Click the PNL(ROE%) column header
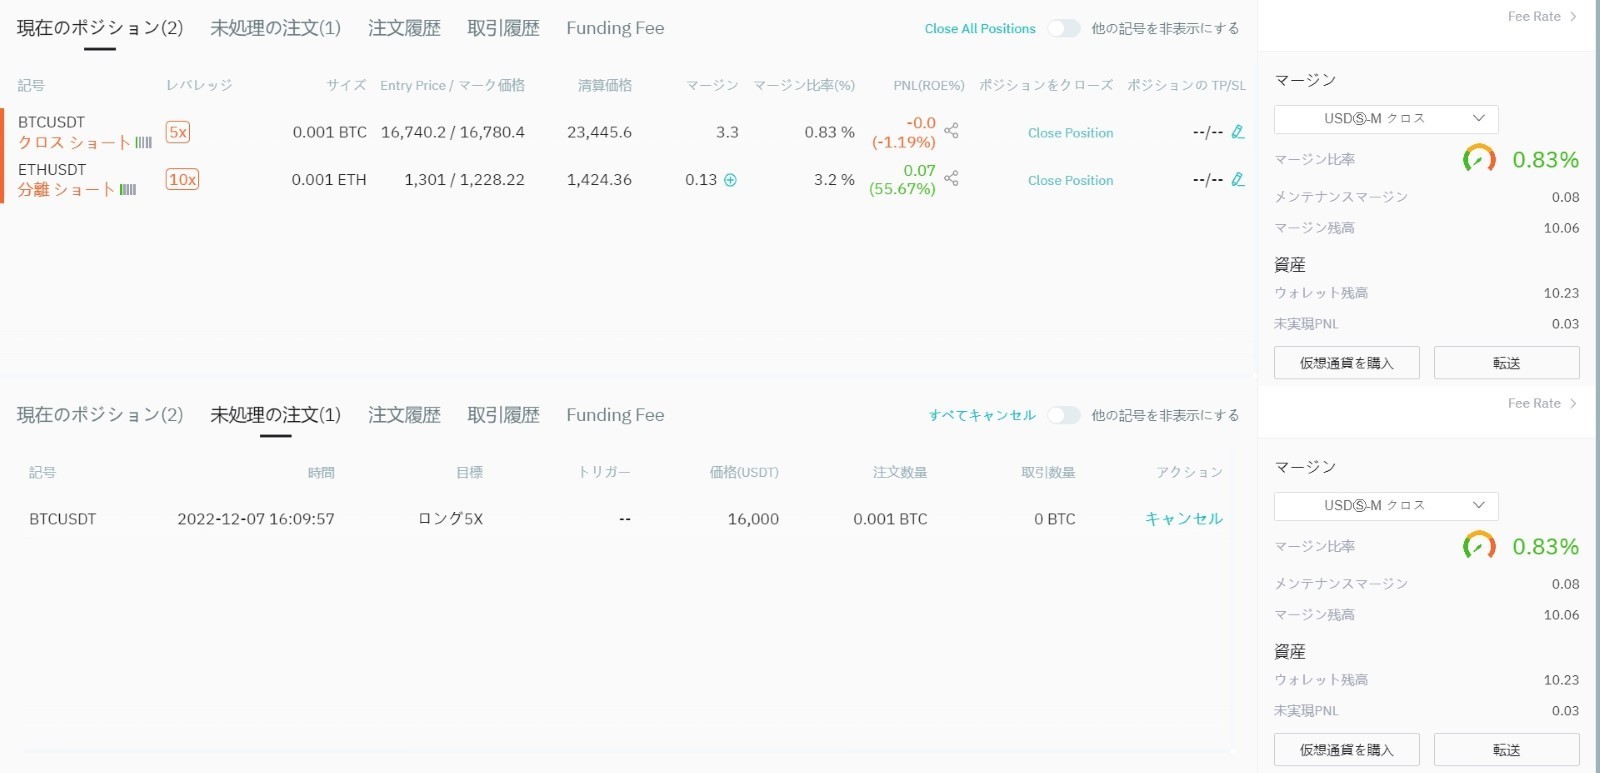Viewport: 1600px width, 773px height. coord(929,86)
